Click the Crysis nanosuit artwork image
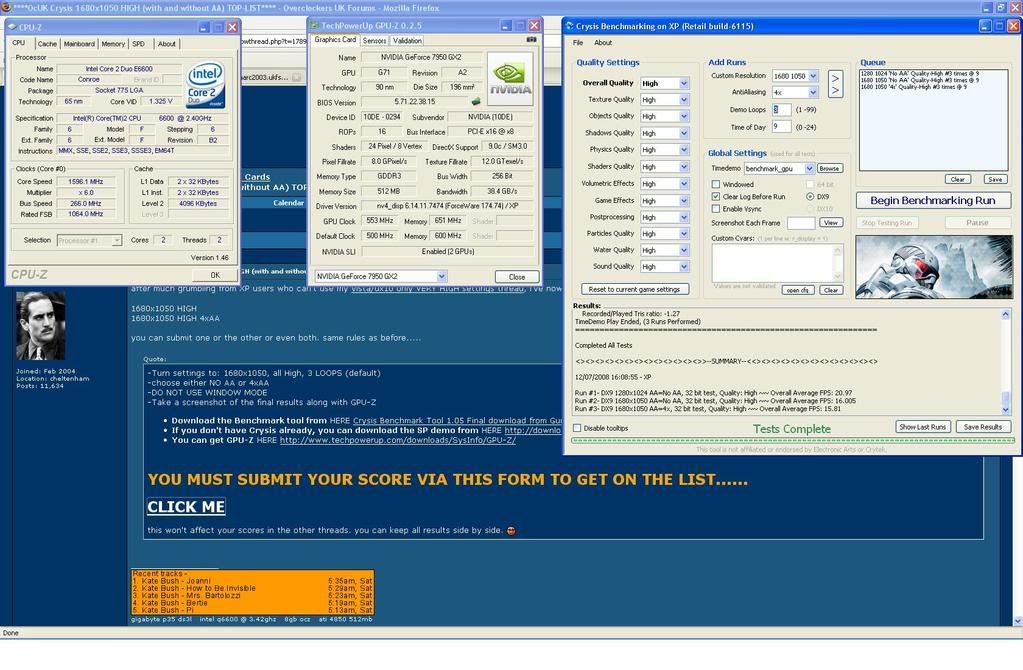 [x=934, y=267]
